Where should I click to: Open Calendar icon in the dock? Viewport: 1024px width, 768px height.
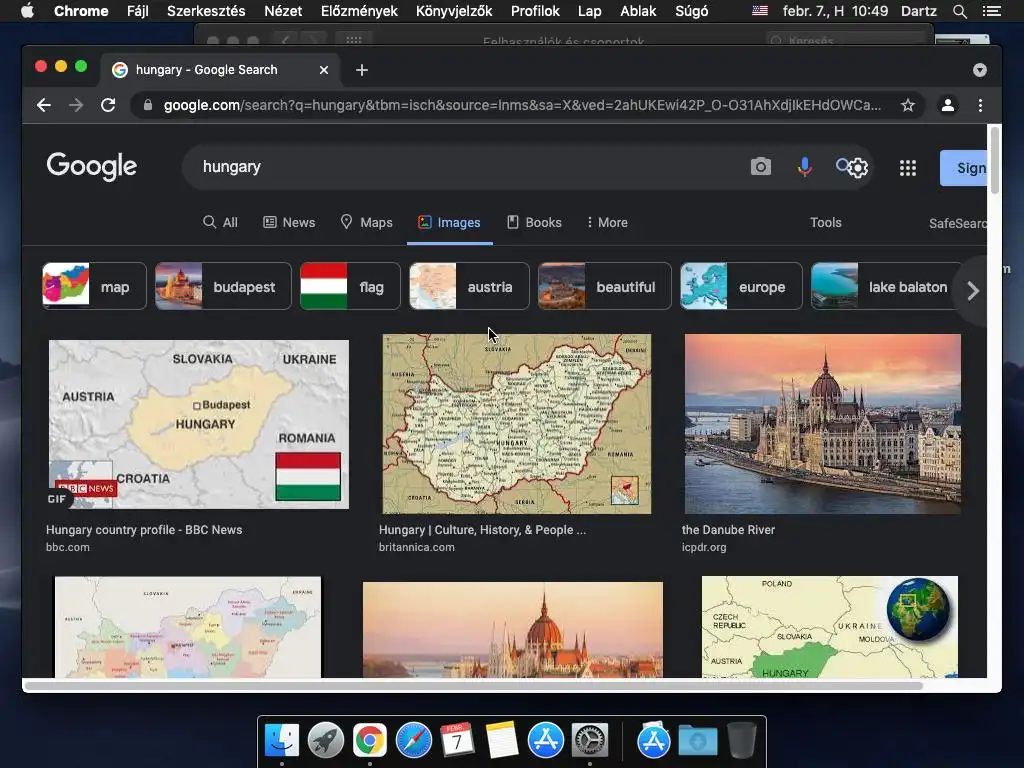pyautogui.click(x=457, y=741)
